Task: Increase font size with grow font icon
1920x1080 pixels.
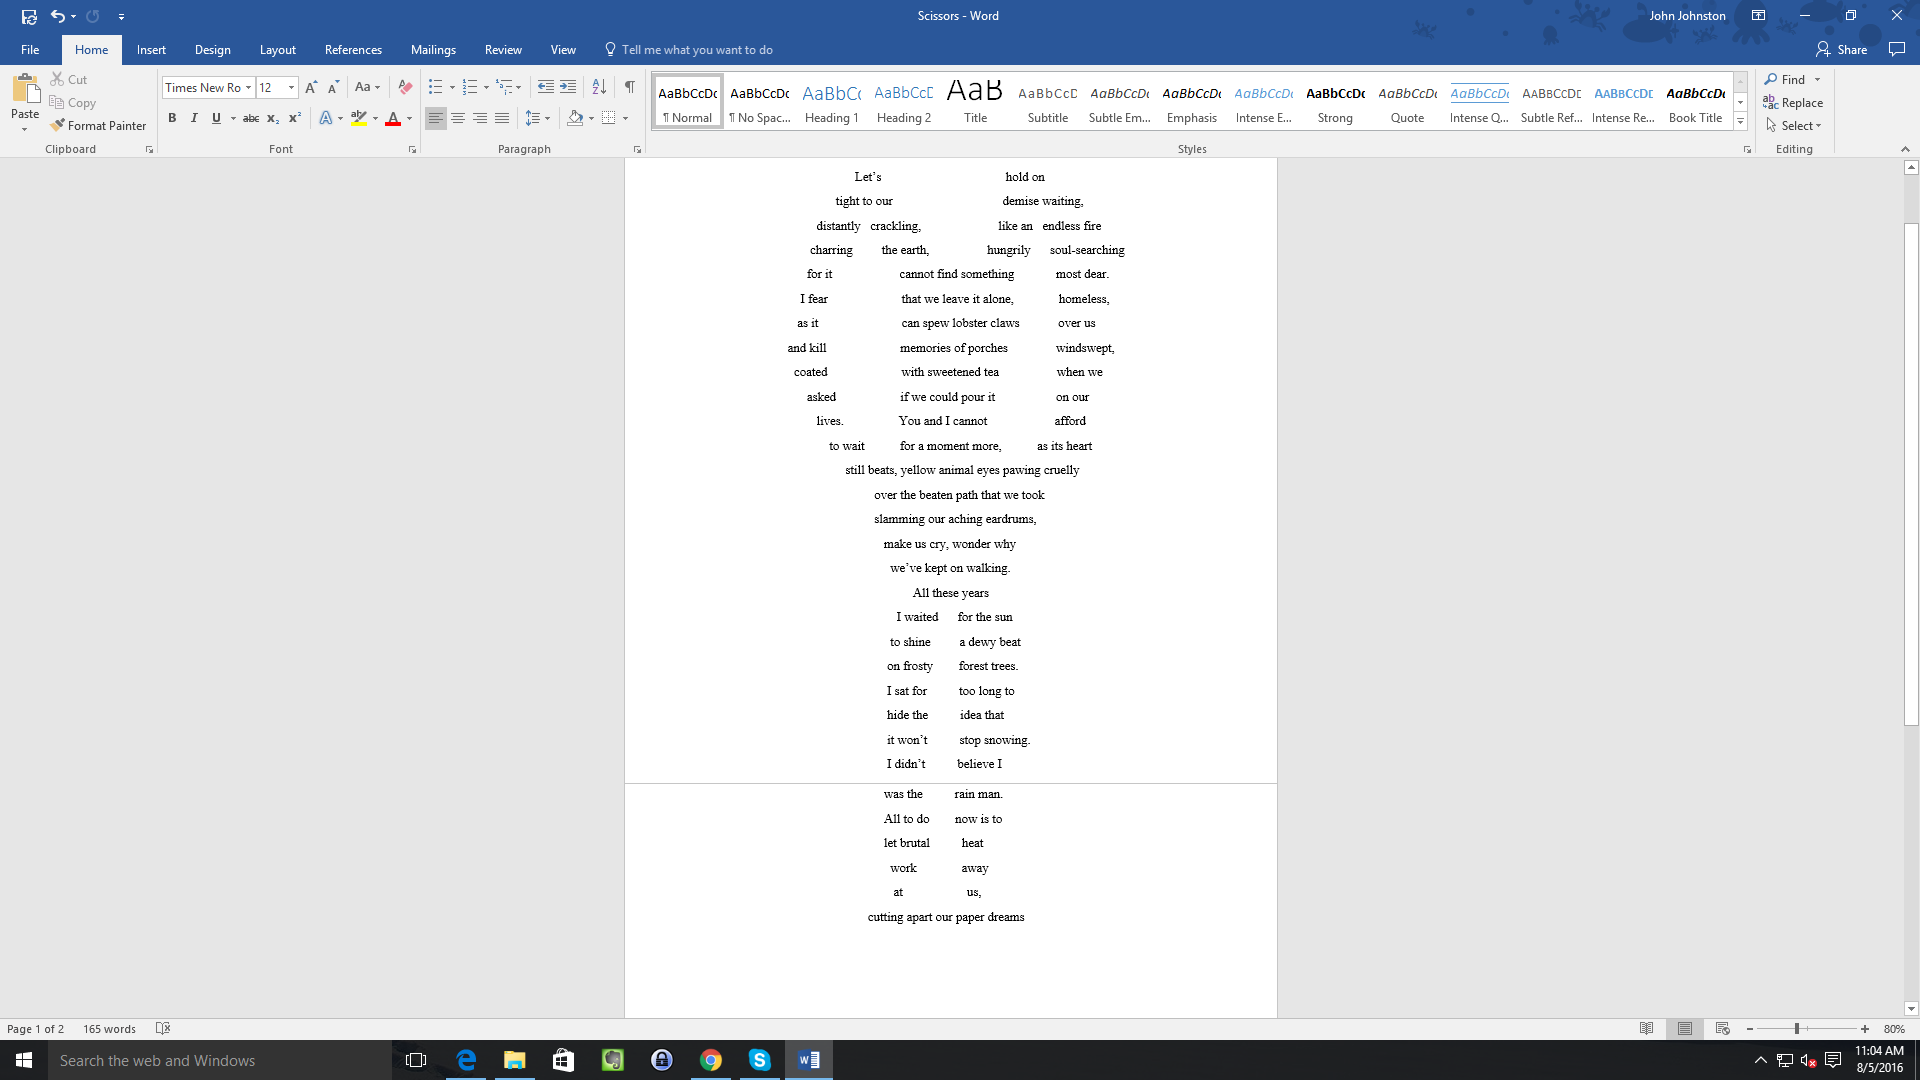Action: coord(311,88)
